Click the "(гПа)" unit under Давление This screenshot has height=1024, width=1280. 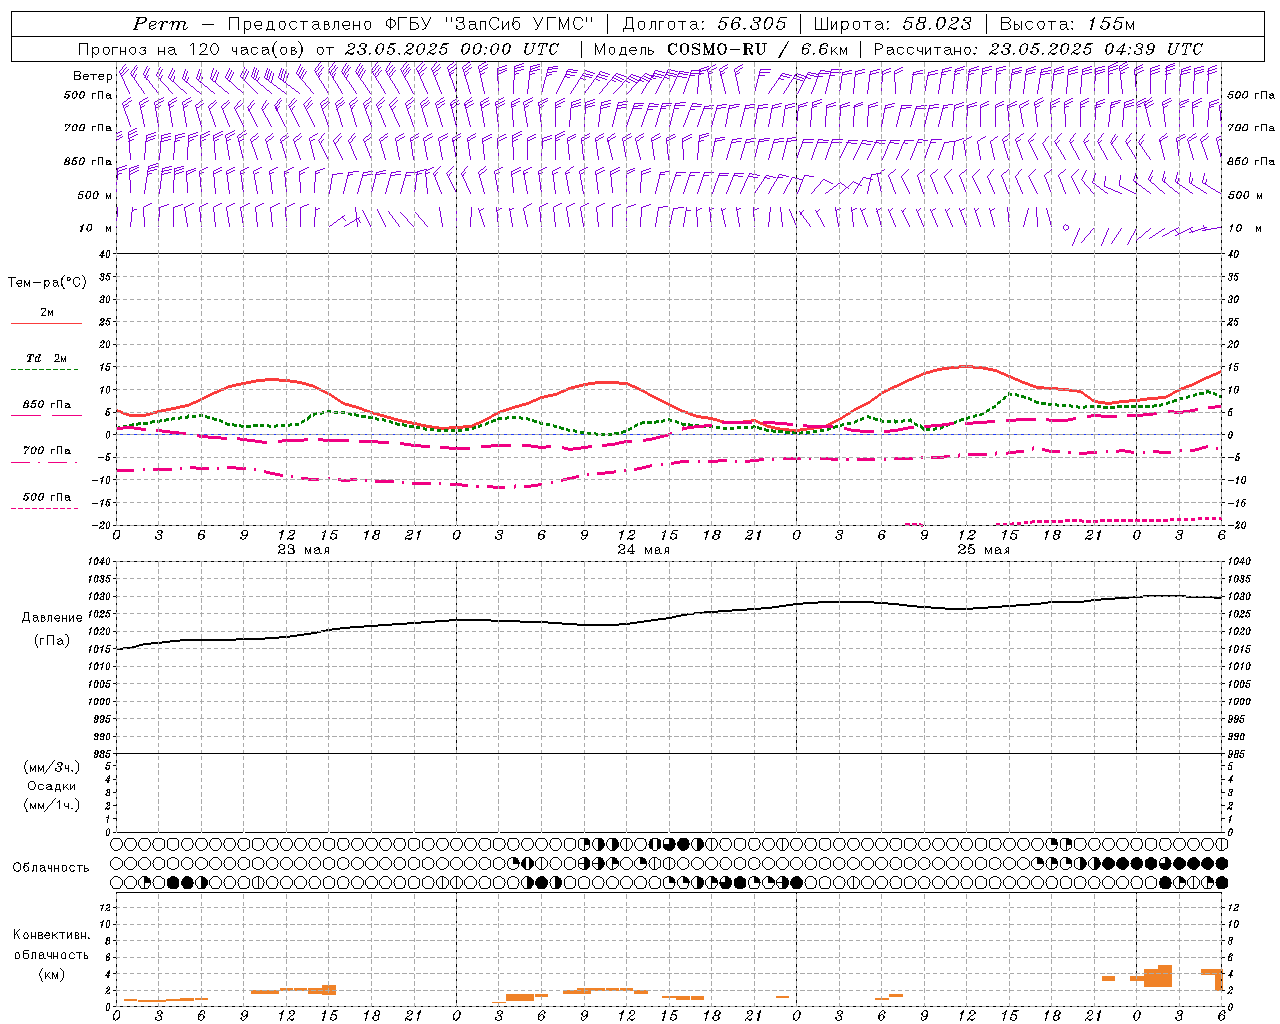pyautogui.click(x=52, y=640)
